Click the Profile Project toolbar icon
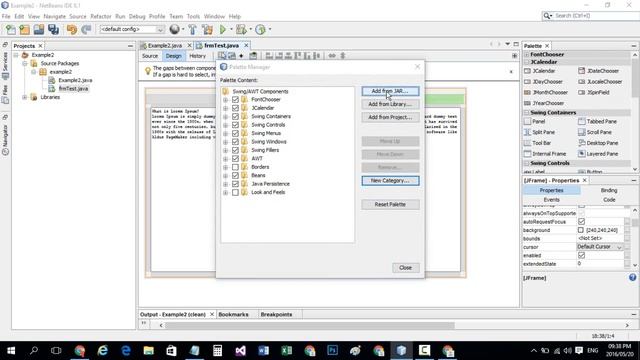The width and height of the screenshot is (640, 360). 260,29
